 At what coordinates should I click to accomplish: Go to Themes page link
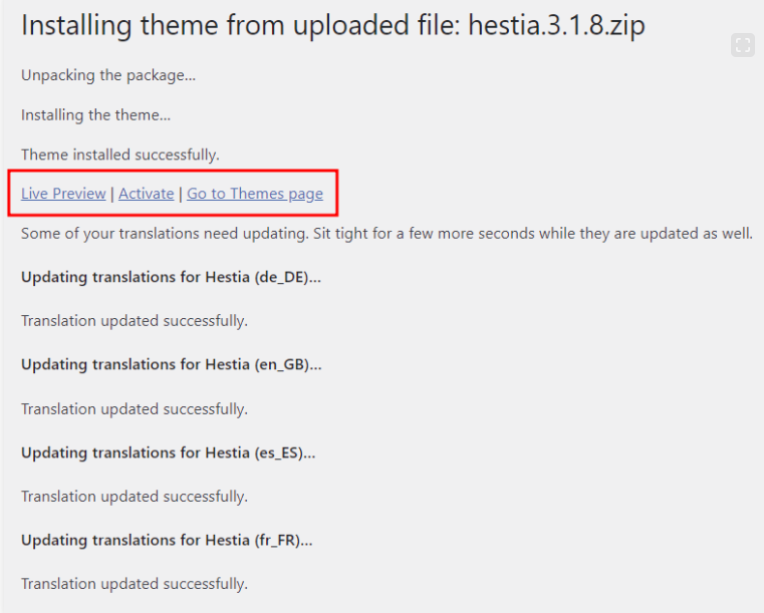[x=255, y=194]
